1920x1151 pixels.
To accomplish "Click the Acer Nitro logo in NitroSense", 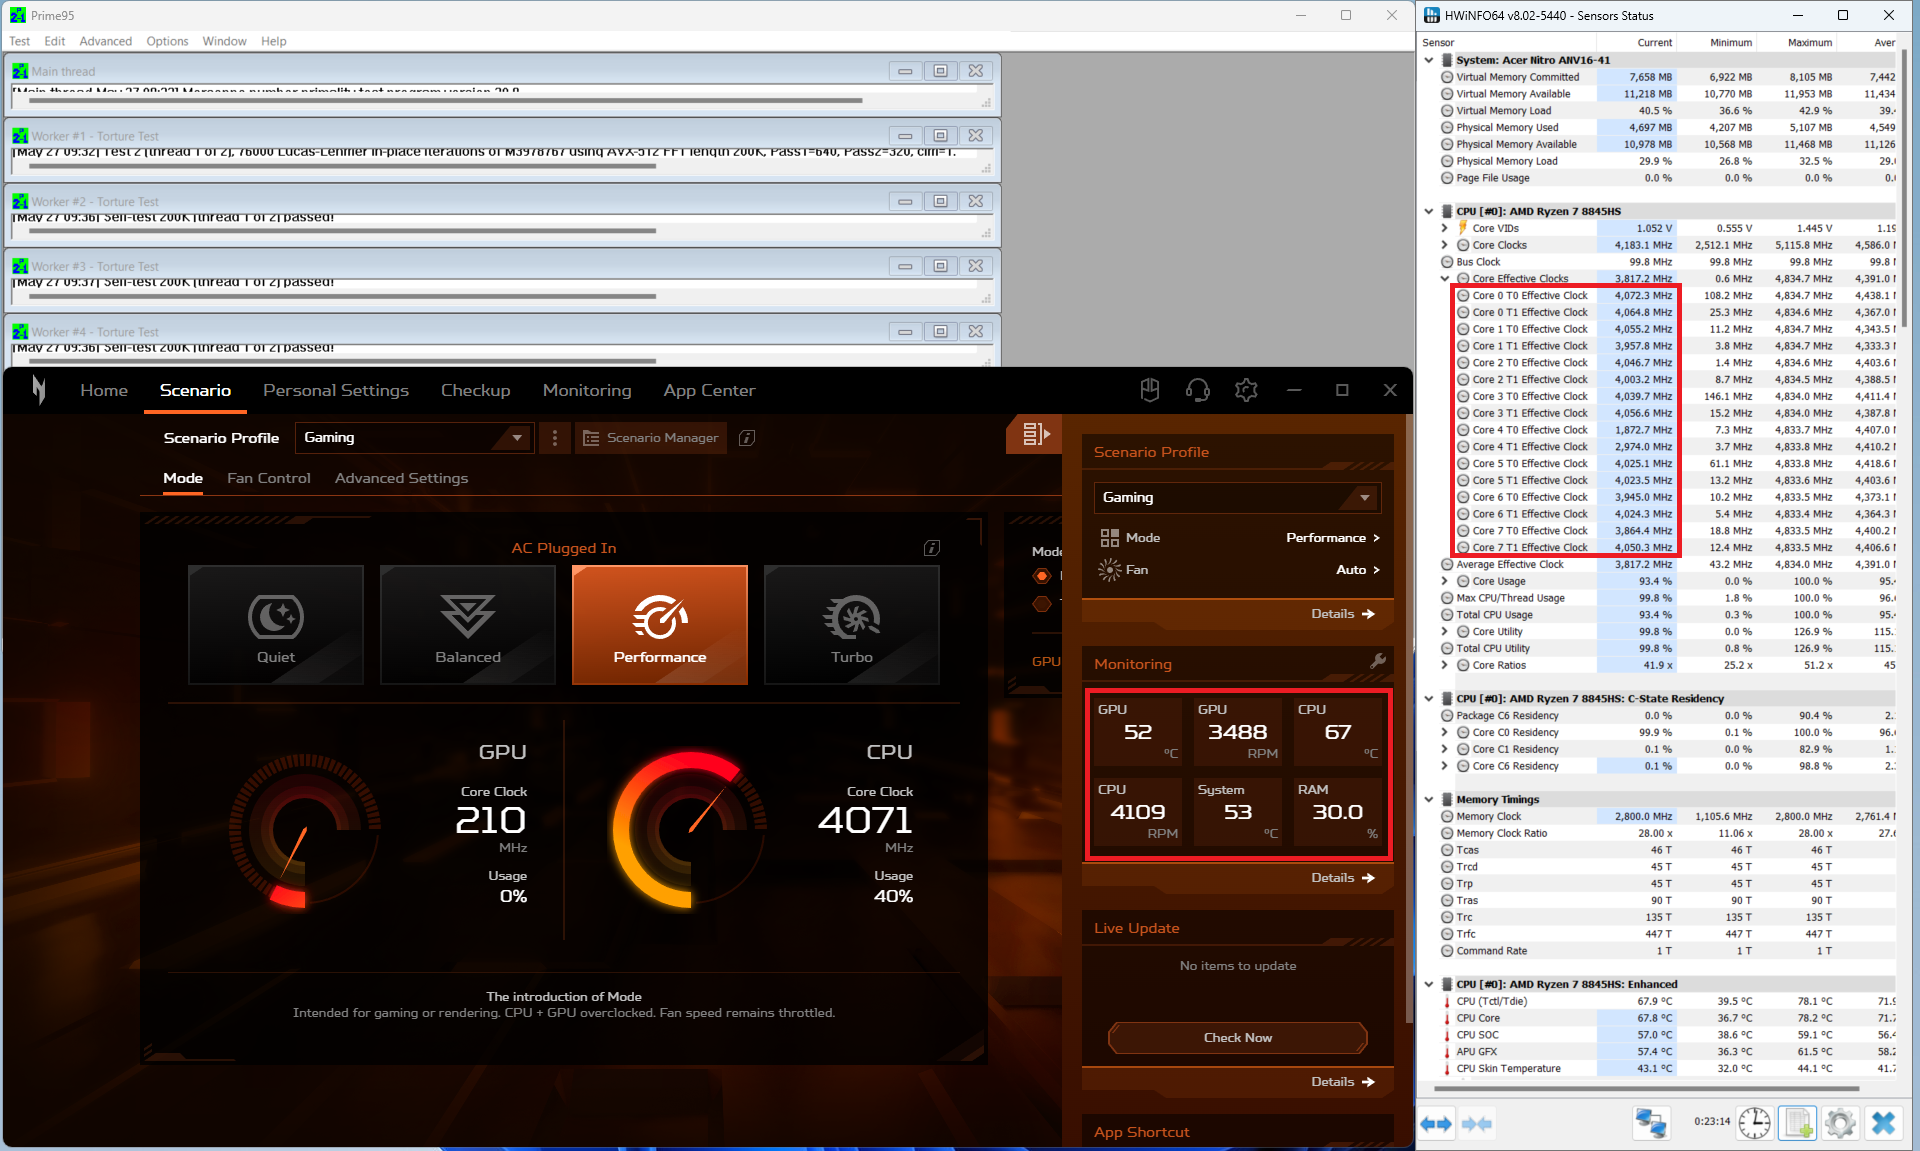I will 38,390.
